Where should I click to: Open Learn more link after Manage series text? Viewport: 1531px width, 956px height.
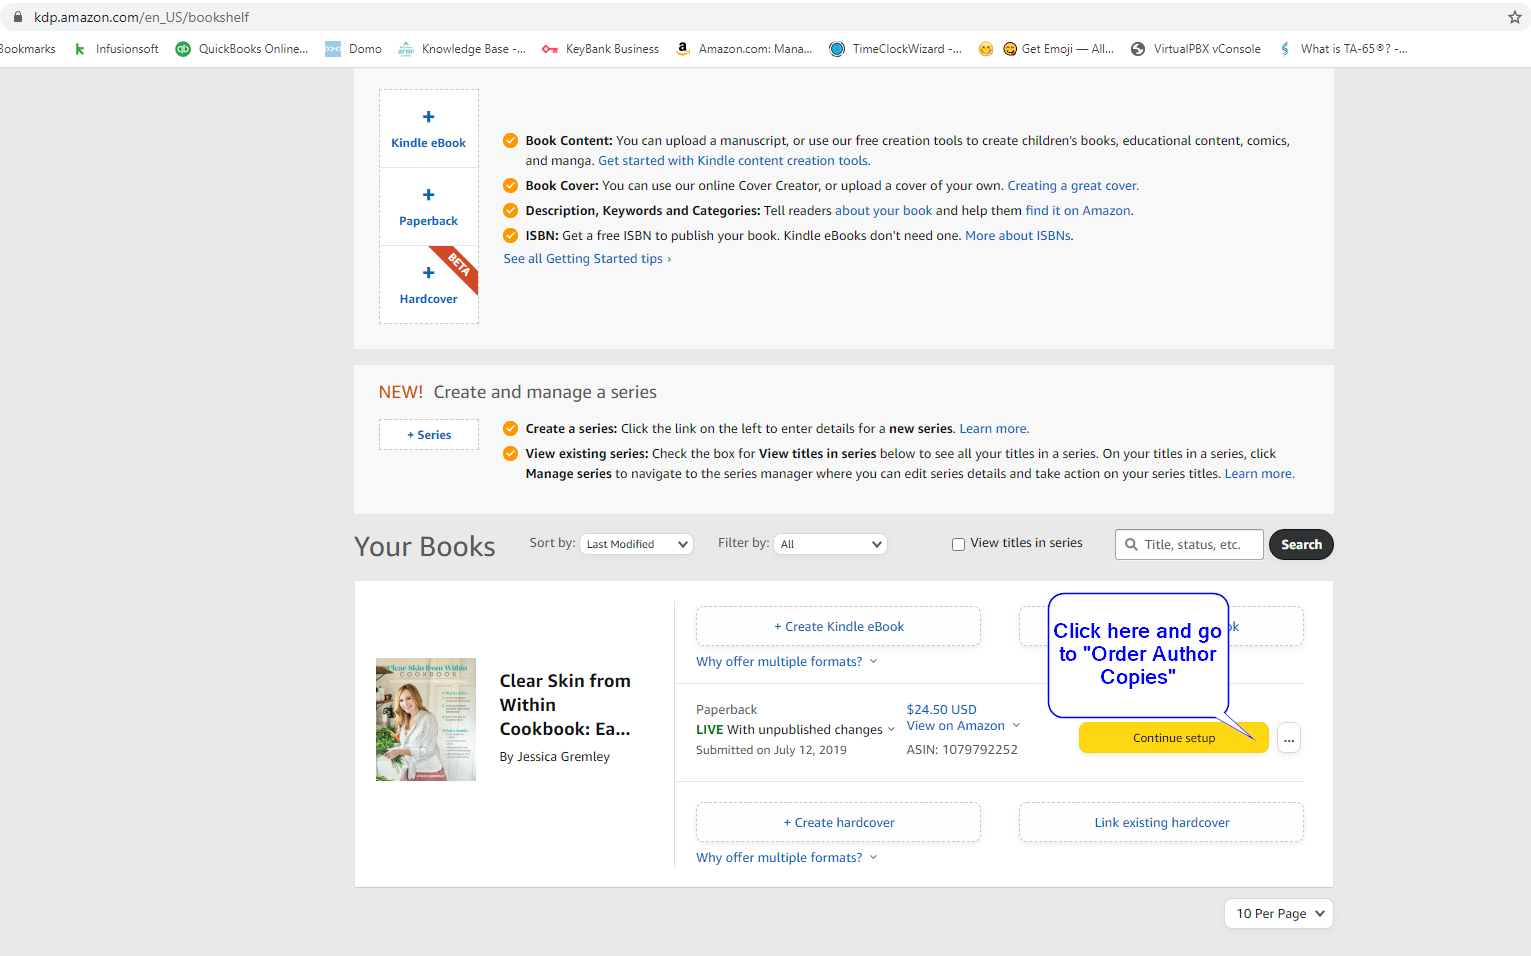point(1259,474)
